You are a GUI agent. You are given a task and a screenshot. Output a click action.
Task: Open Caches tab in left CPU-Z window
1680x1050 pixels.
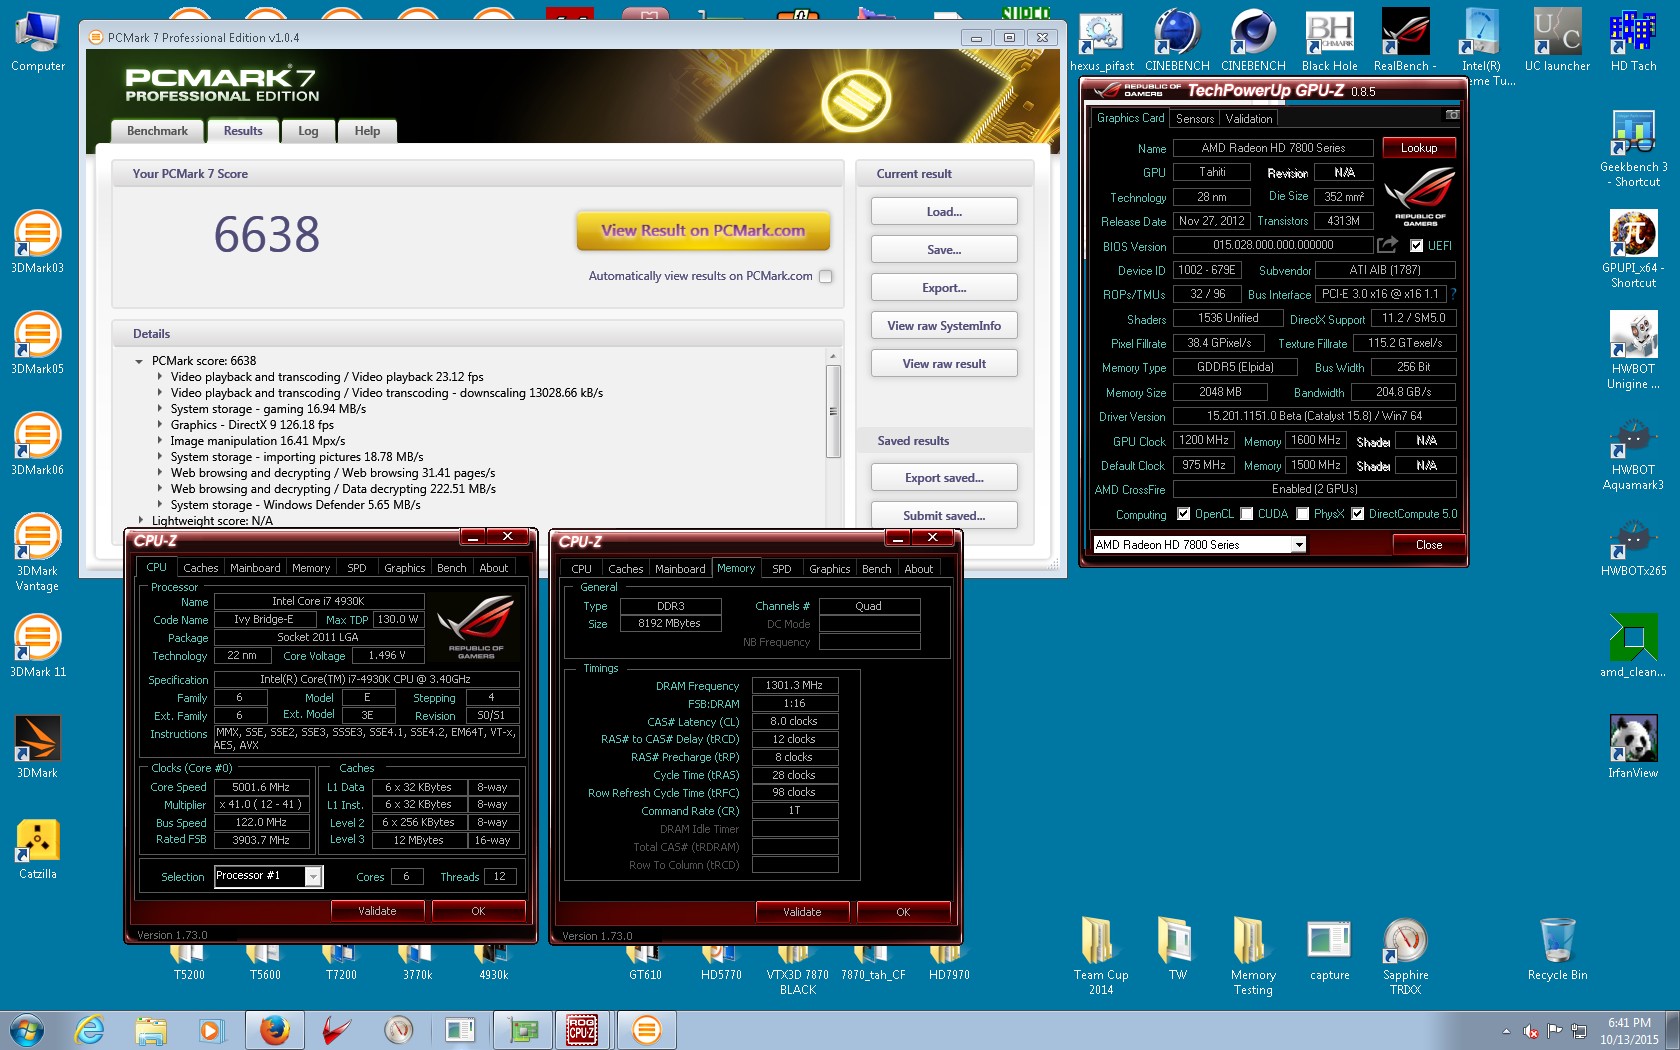200,568
